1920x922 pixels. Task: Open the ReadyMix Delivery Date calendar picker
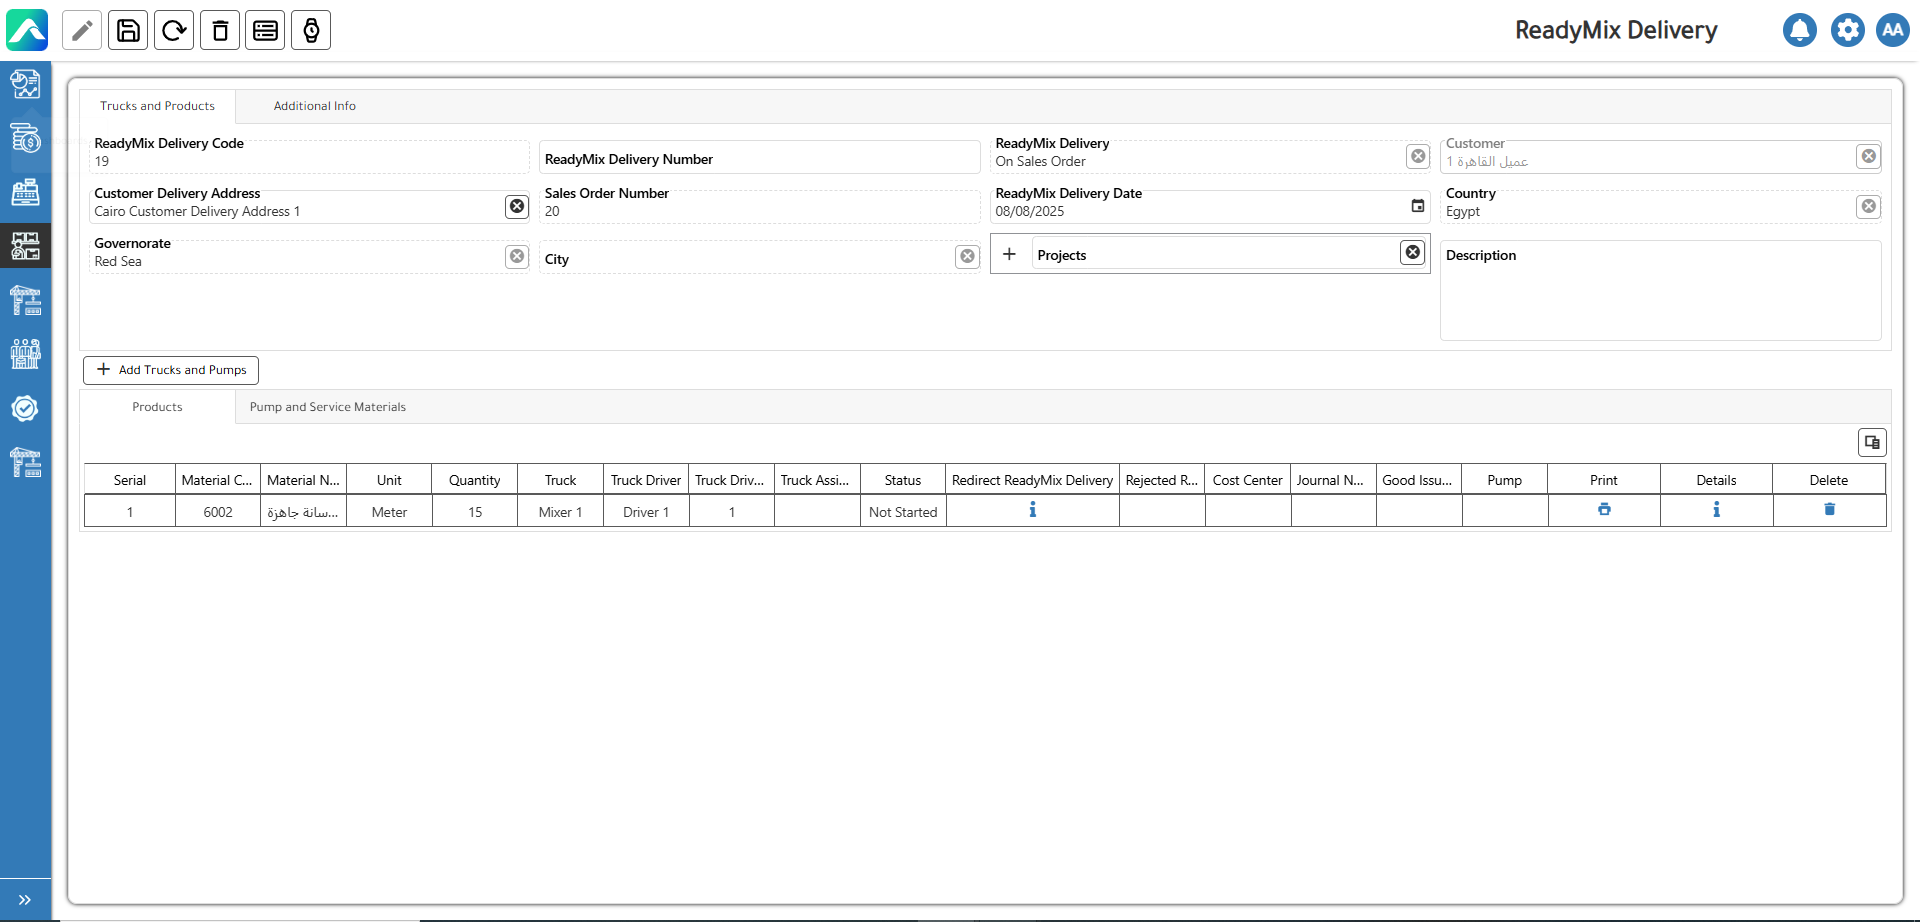(x=1417, y=206)
